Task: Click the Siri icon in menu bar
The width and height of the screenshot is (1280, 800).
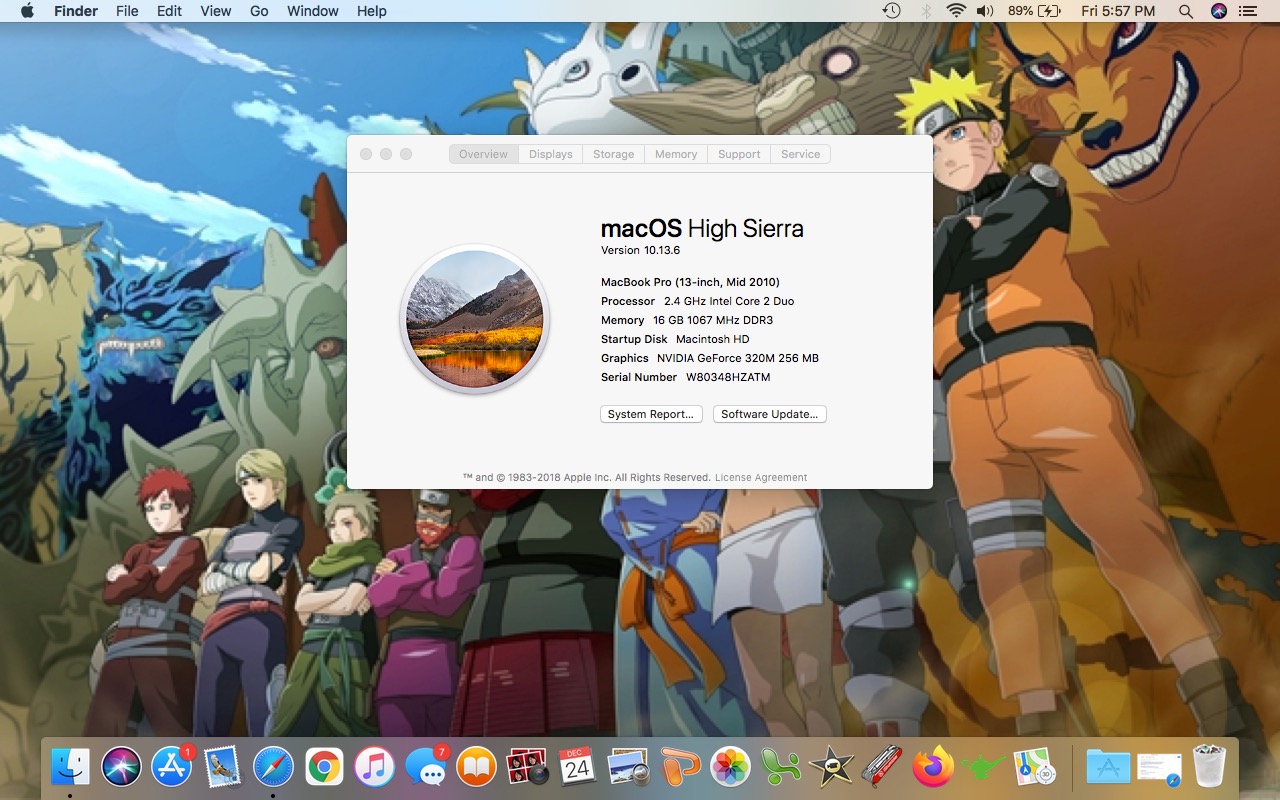Action: [x=1218, y=11]
